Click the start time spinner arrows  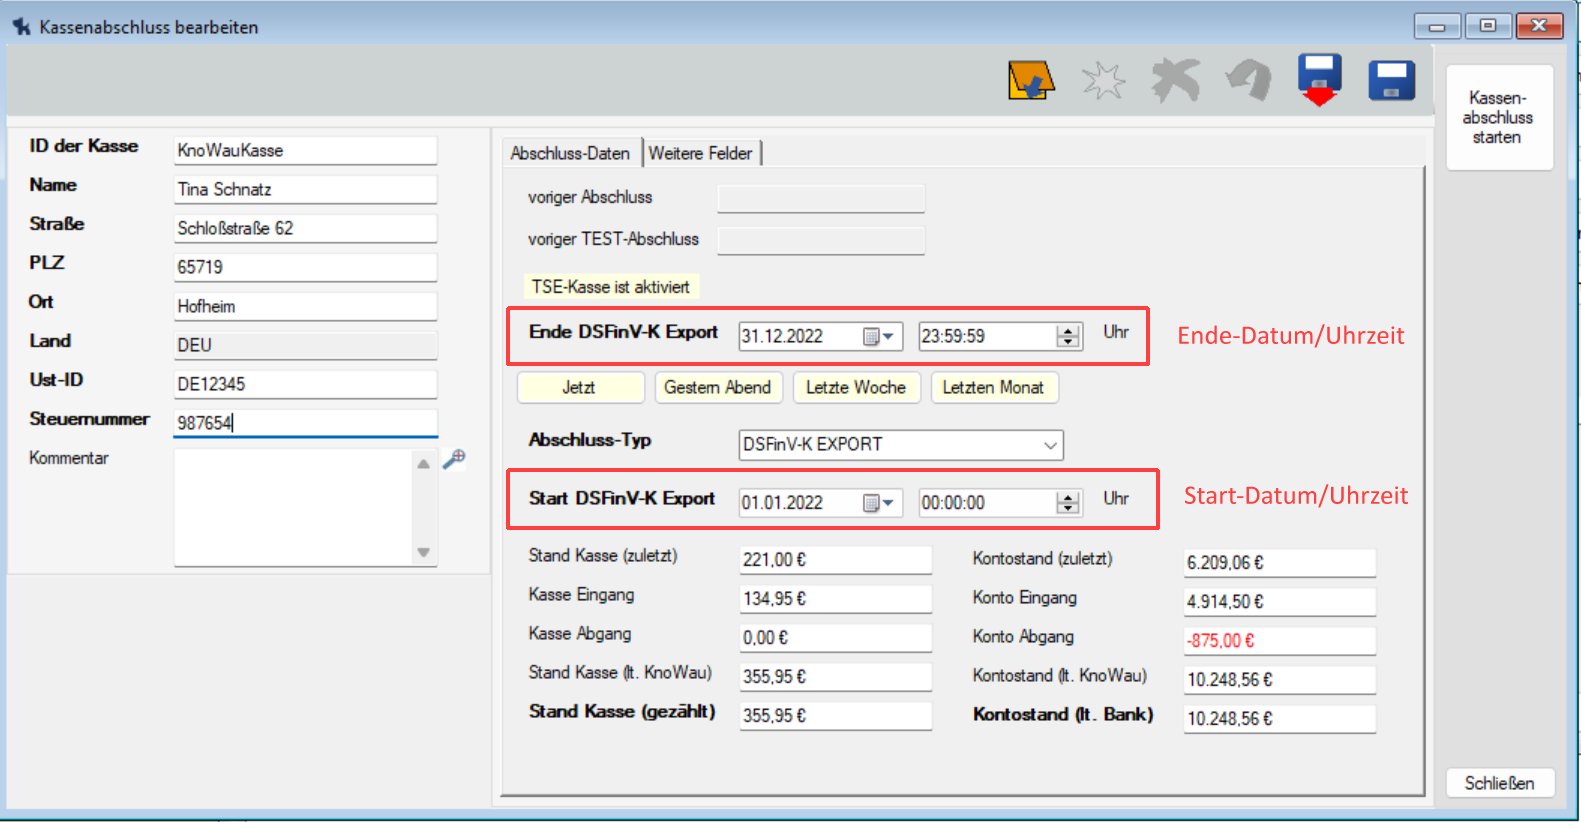[1068, 503]
